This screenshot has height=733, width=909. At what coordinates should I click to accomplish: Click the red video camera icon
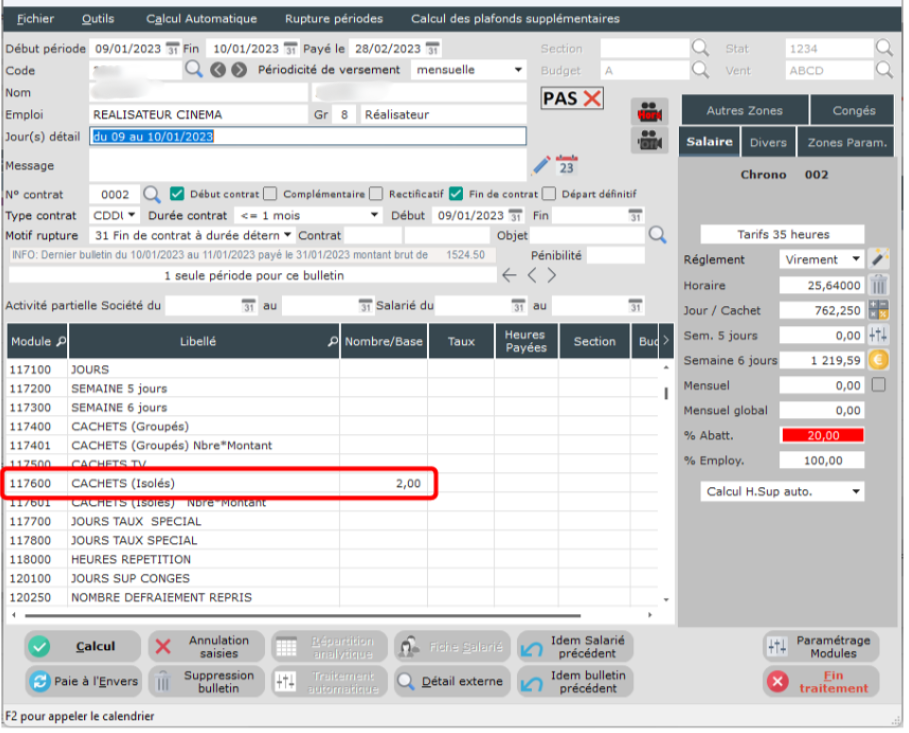point(649,112)
